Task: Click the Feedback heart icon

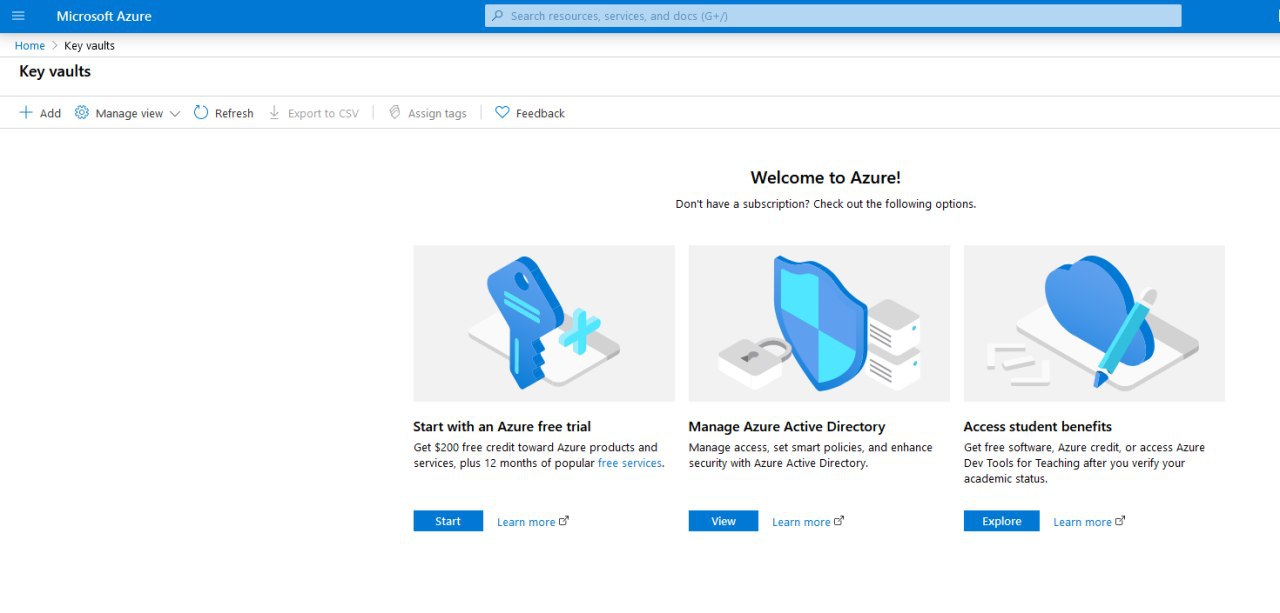Action: [503, 113]
